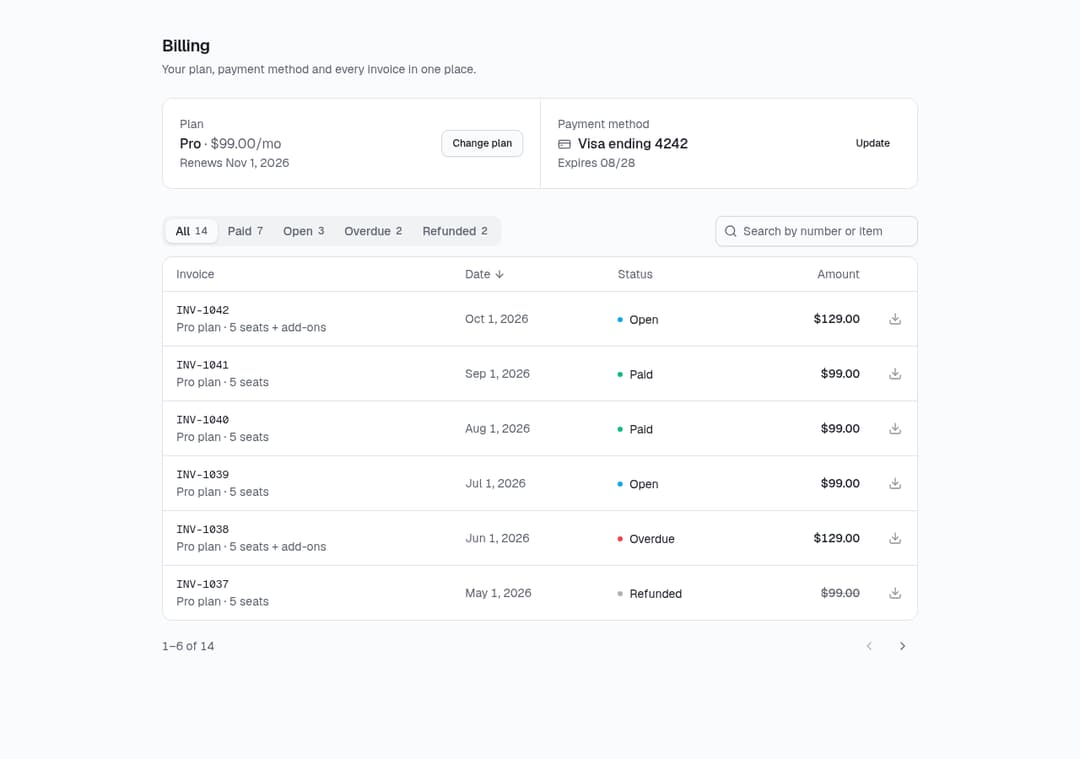Click the Refunded status of INV-1037
Screen dimensions: 1080x759
[650, 594]
